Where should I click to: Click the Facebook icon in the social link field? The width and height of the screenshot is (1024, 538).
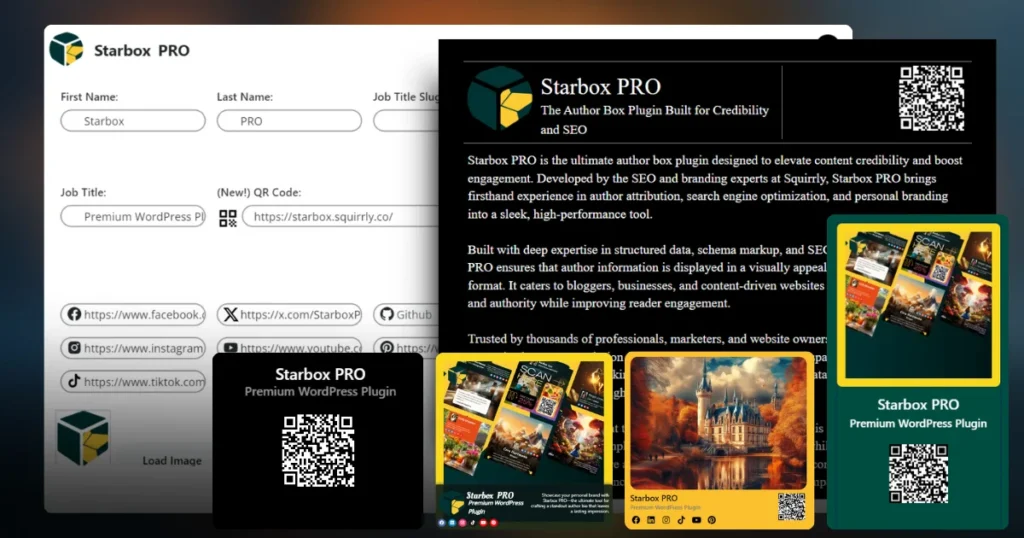click(x=74, y=314)
